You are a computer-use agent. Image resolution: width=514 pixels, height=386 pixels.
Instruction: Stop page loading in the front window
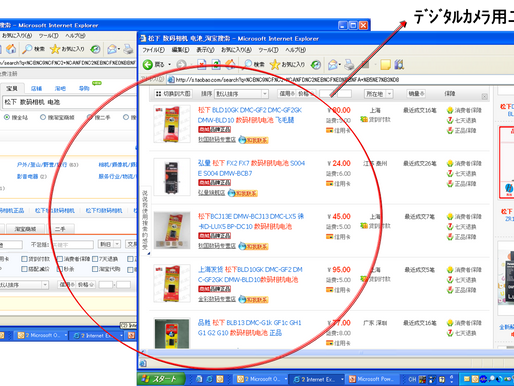tap(201, 64)
